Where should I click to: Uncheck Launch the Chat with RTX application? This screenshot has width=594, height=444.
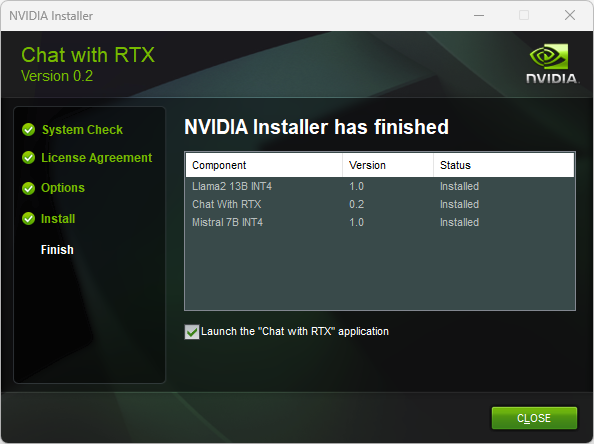tap(192, 332)
